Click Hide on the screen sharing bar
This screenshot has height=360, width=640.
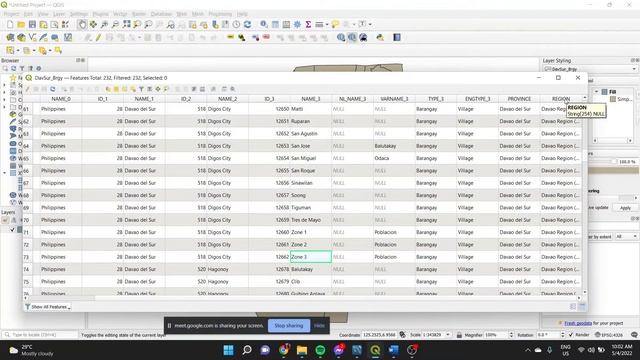point(319,326)
